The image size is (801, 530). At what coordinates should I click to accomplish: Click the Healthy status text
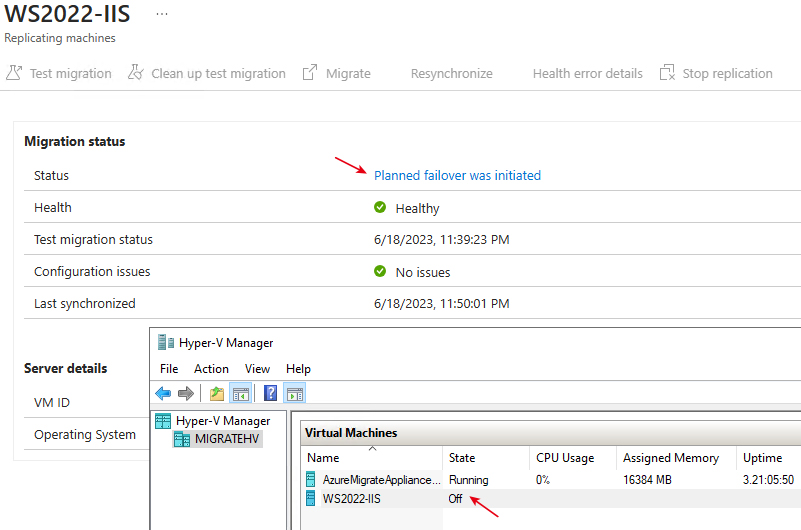(x=417, y=208)
